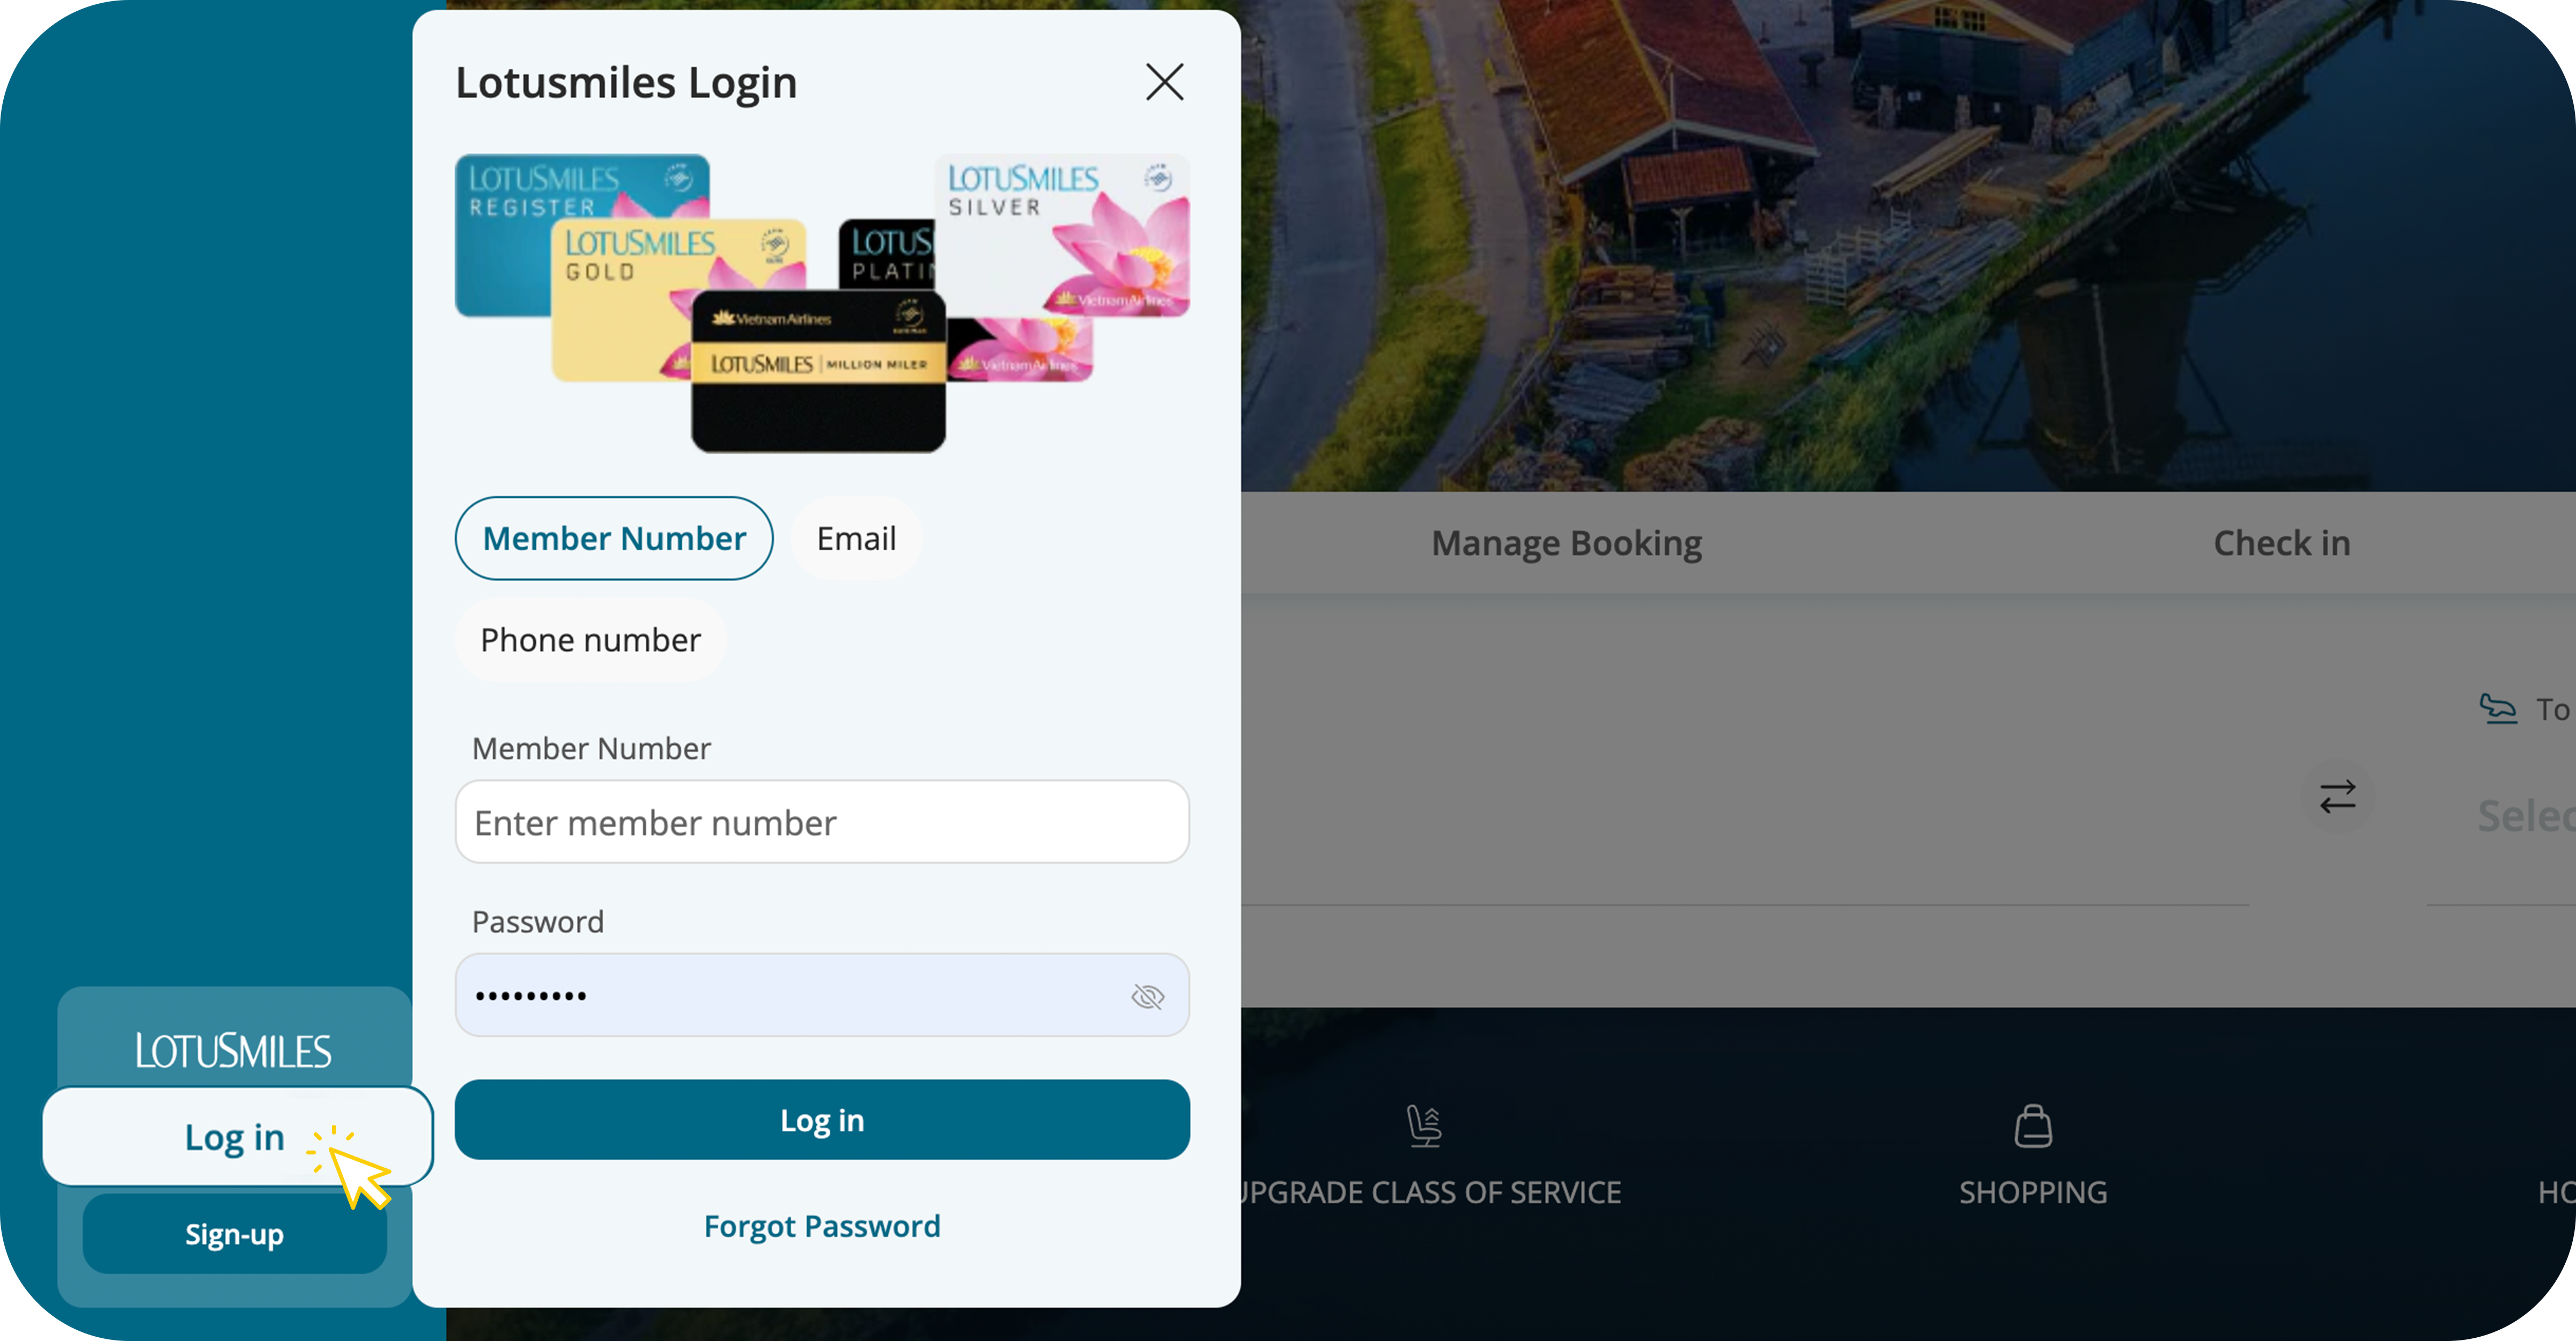Swap origin and destination arrows icon

pos(2337,797)
